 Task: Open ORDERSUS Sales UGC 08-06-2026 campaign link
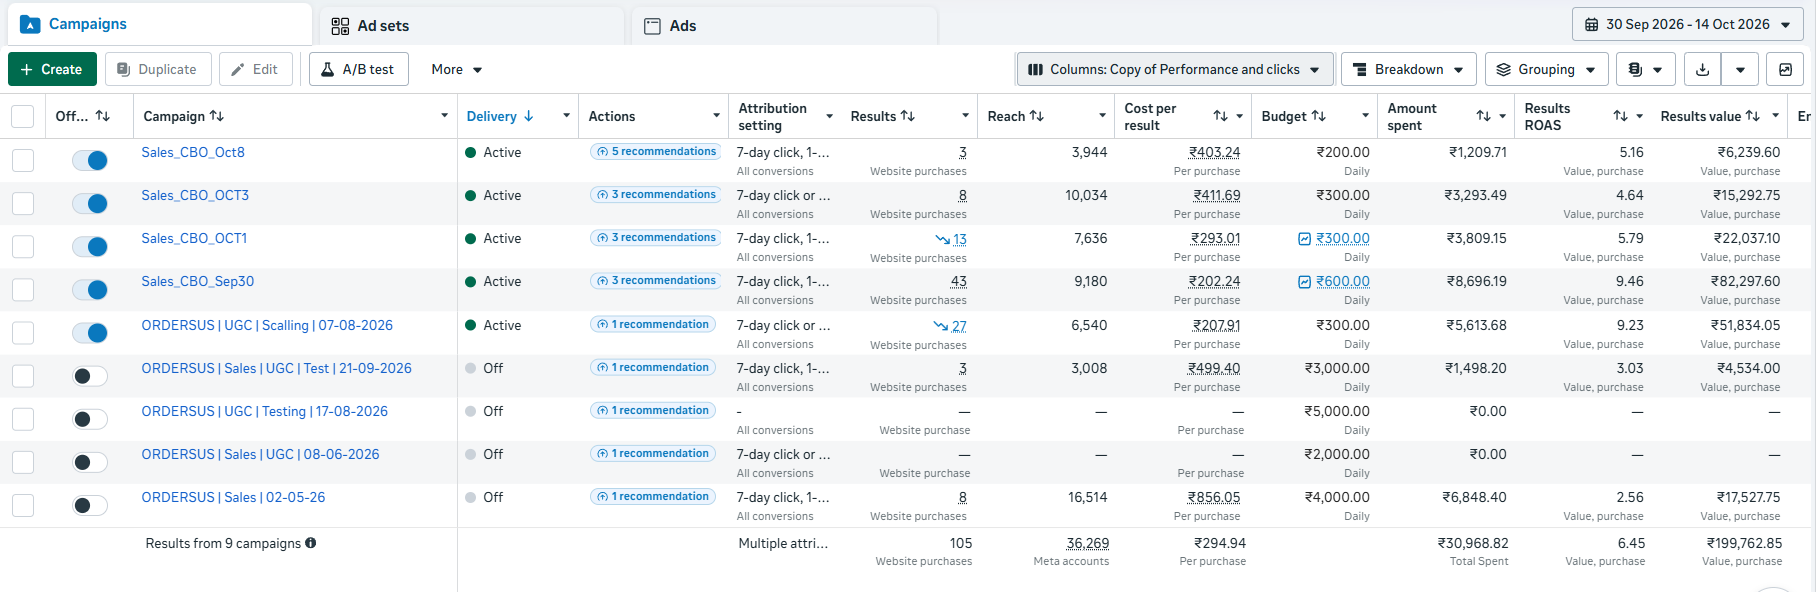260,454
